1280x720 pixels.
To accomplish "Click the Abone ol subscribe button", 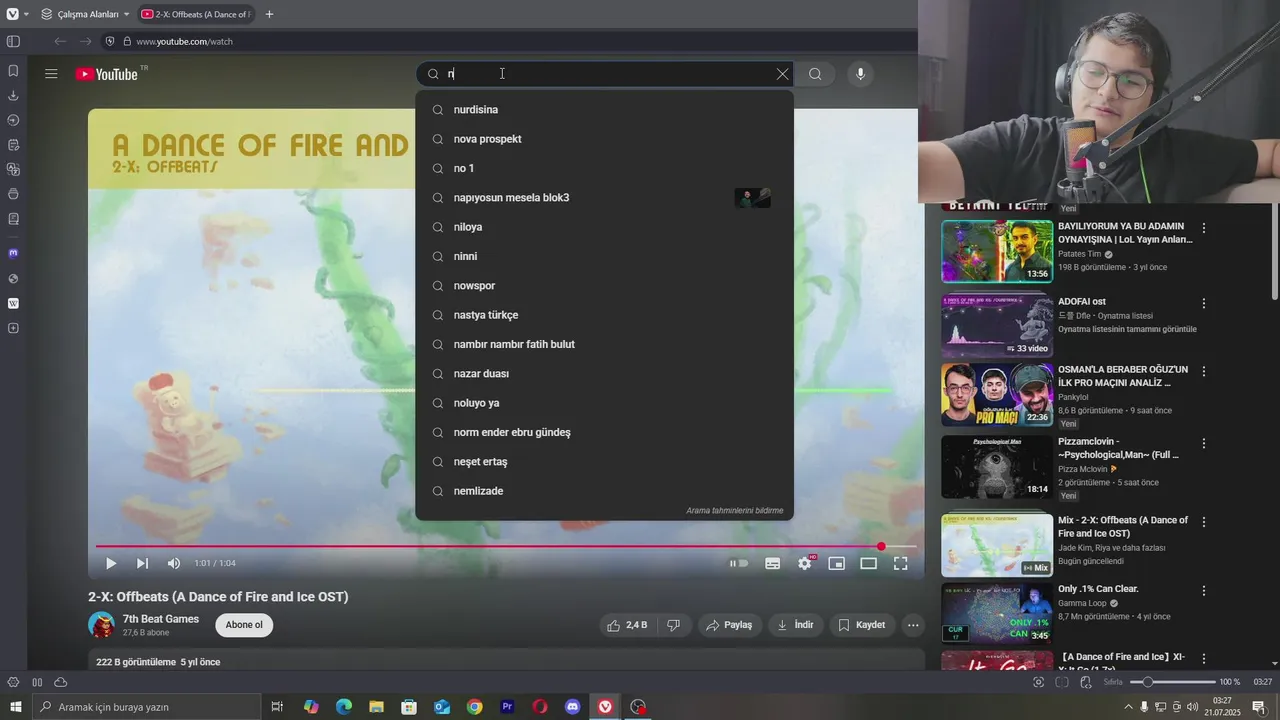I will click(x=244, y=625).
